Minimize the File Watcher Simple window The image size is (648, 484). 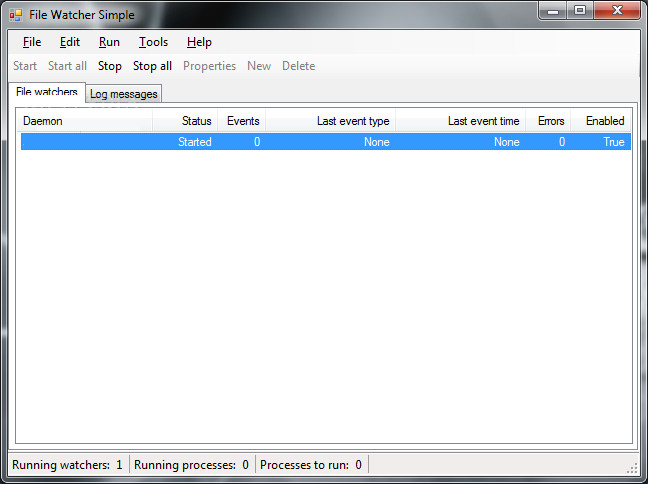tap(553, 11)
